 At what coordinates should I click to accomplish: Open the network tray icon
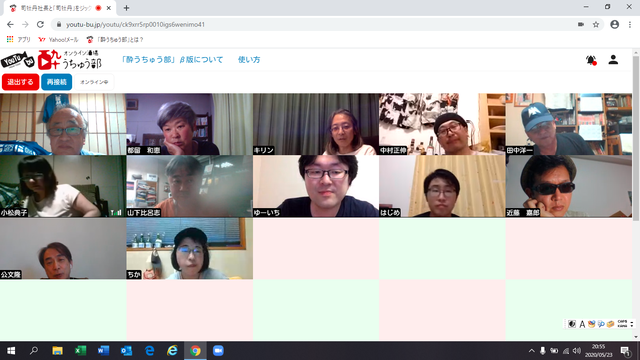click(x=566, y=351)
